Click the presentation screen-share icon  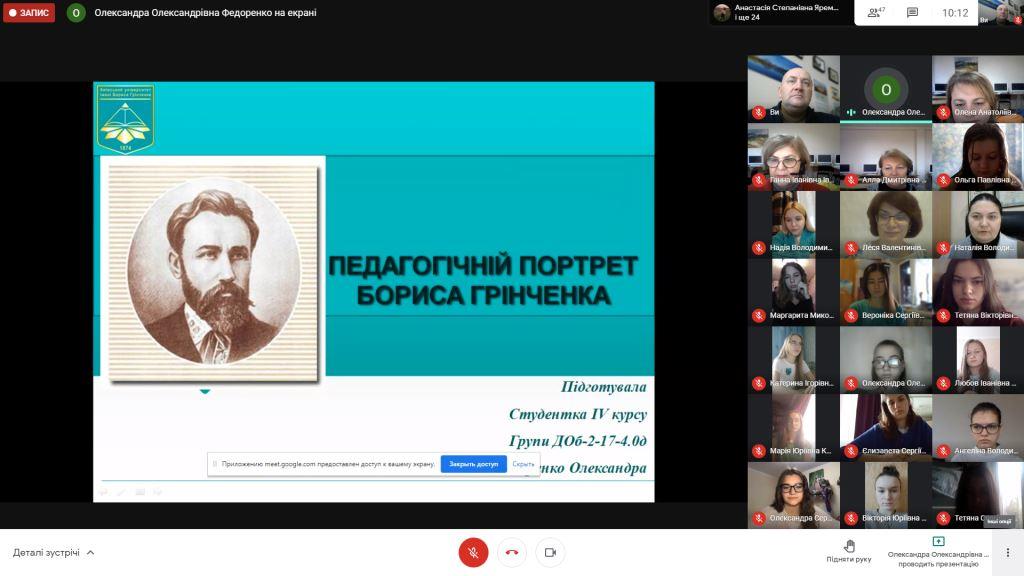coord(937,542)
